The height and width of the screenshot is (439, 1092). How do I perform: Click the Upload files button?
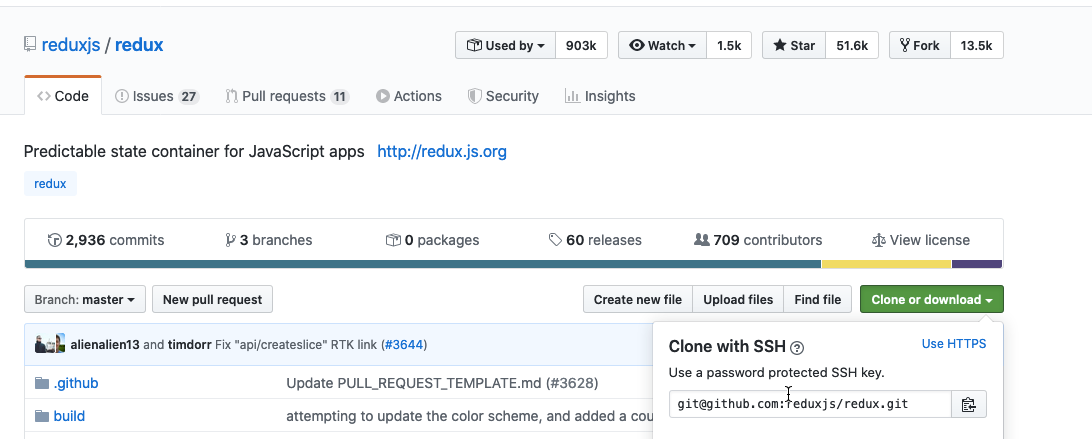(738, 300)
